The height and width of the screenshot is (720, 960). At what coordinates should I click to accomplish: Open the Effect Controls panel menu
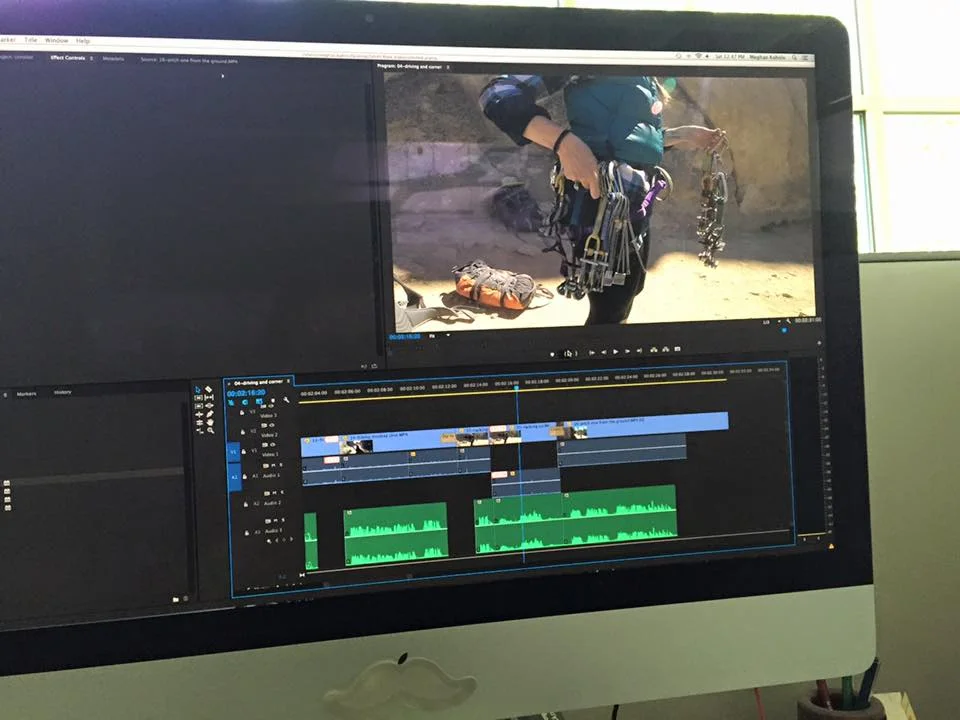pos(91,58)
